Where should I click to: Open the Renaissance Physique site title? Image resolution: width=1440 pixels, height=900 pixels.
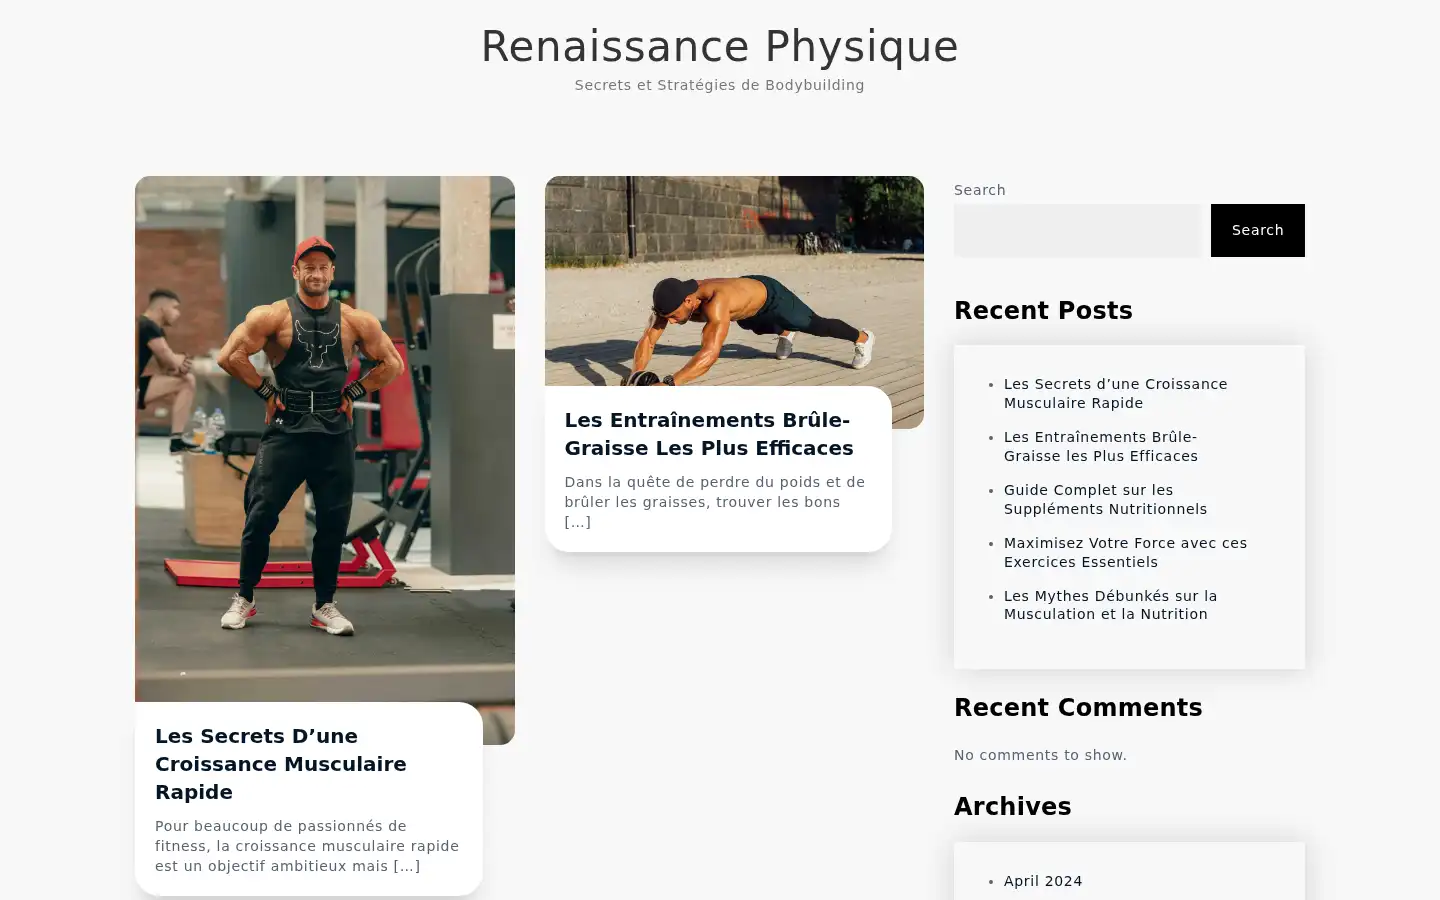719,46
